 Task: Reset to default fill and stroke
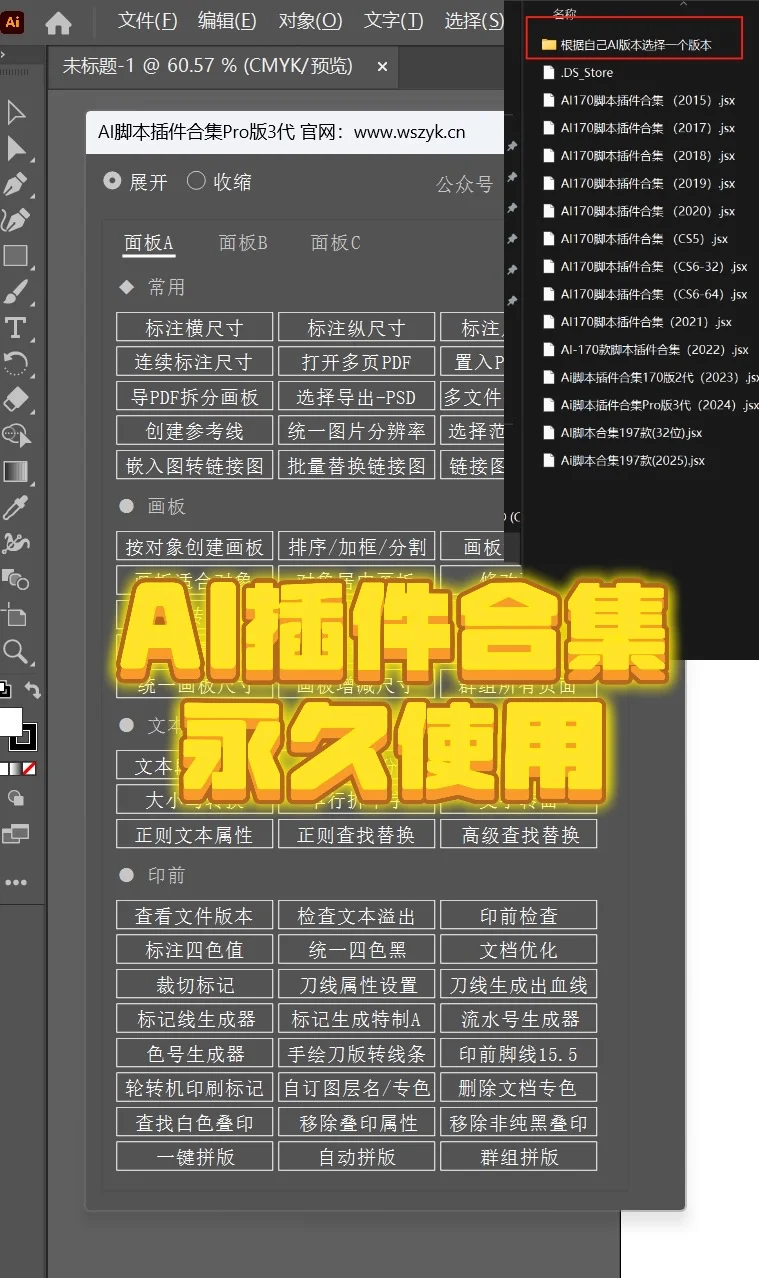click(x=4, y=690)
